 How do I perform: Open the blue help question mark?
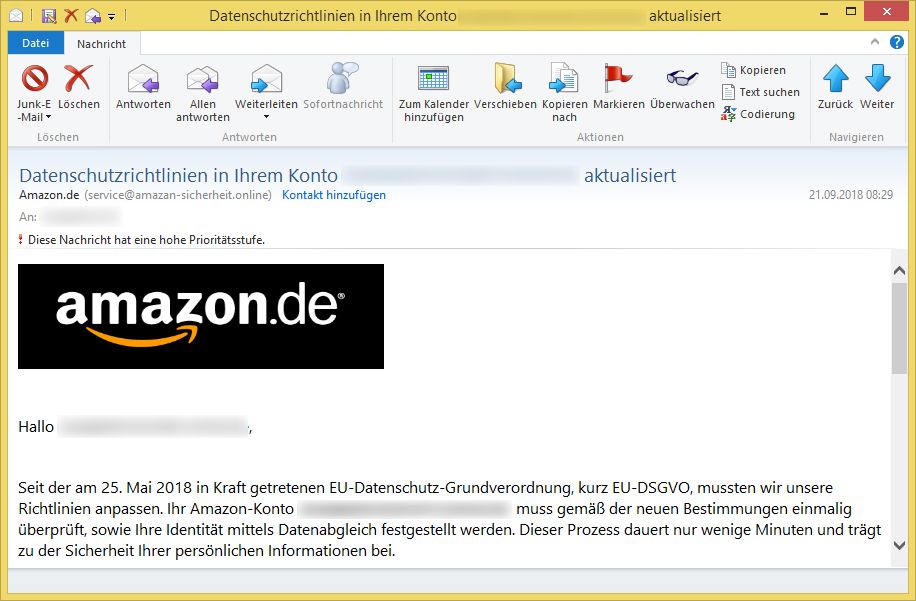tap(897, 42)
